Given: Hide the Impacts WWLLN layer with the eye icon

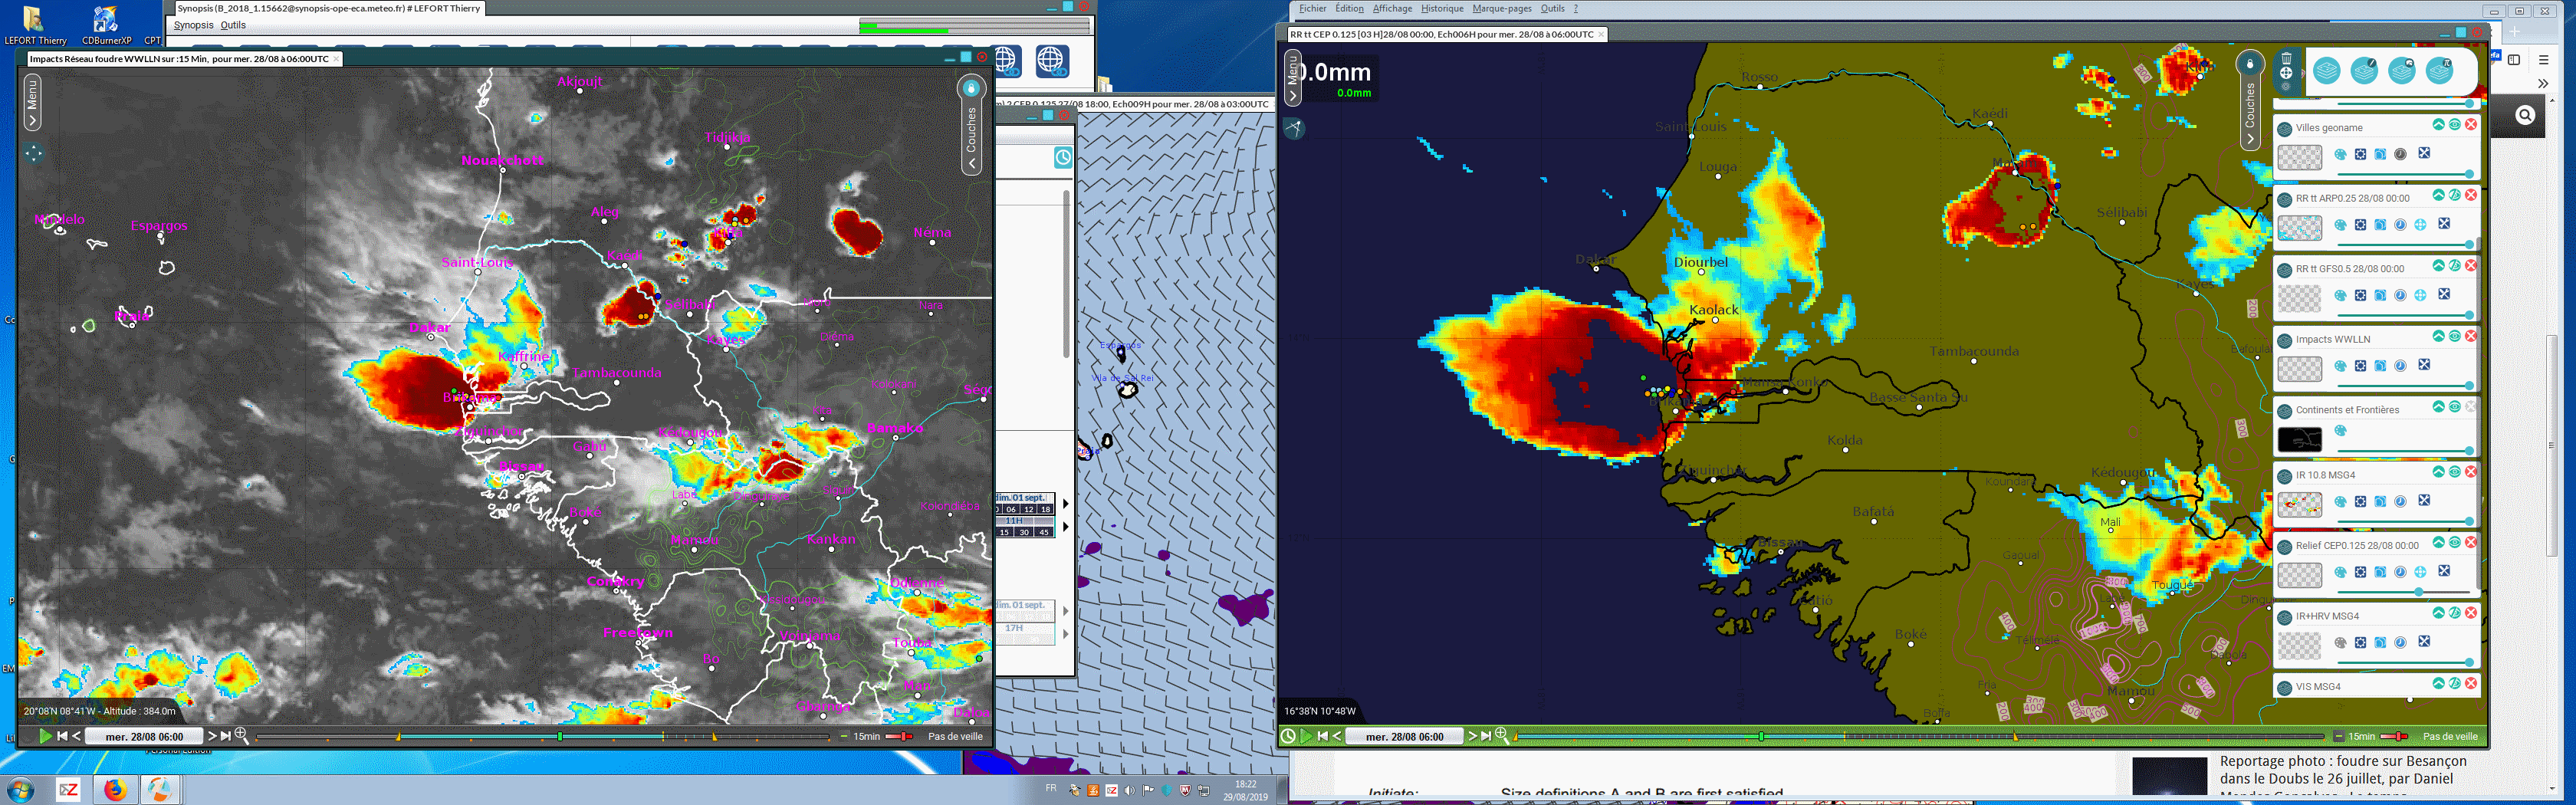Looking at the screenshot, I should (x=2455, y=336).
